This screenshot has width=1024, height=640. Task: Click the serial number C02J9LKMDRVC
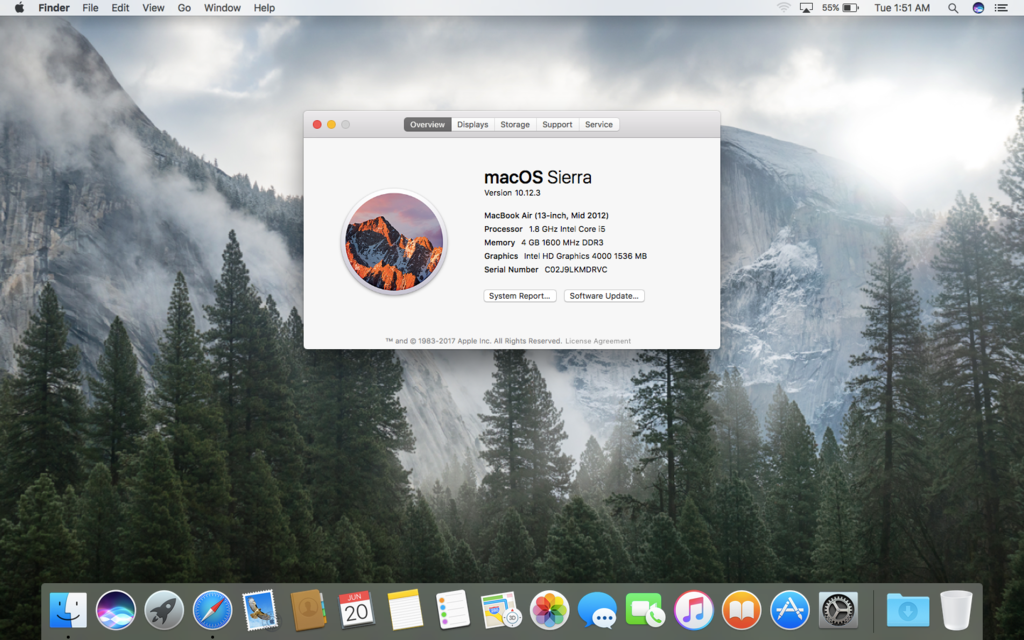(576, 270)
